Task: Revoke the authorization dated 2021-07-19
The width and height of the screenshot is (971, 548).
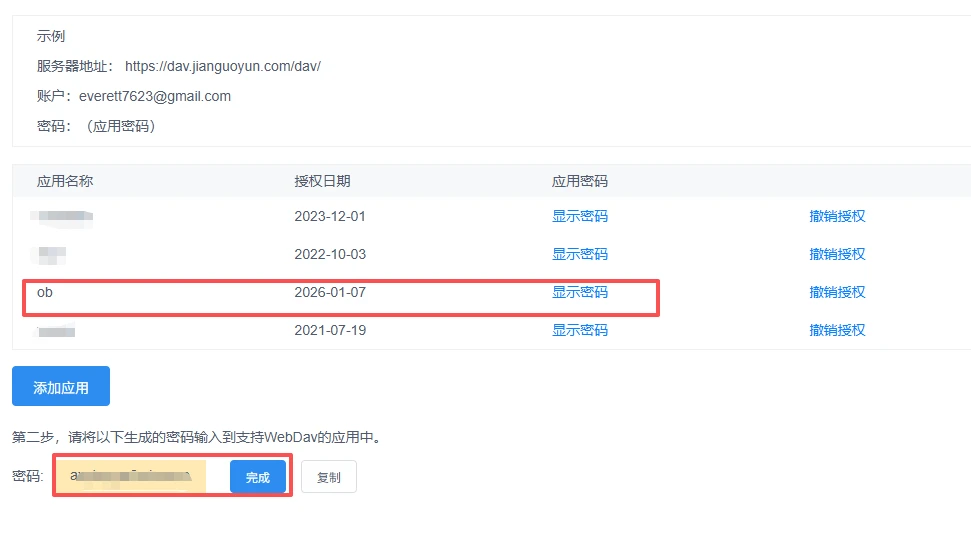Action: tap(837, 330)
